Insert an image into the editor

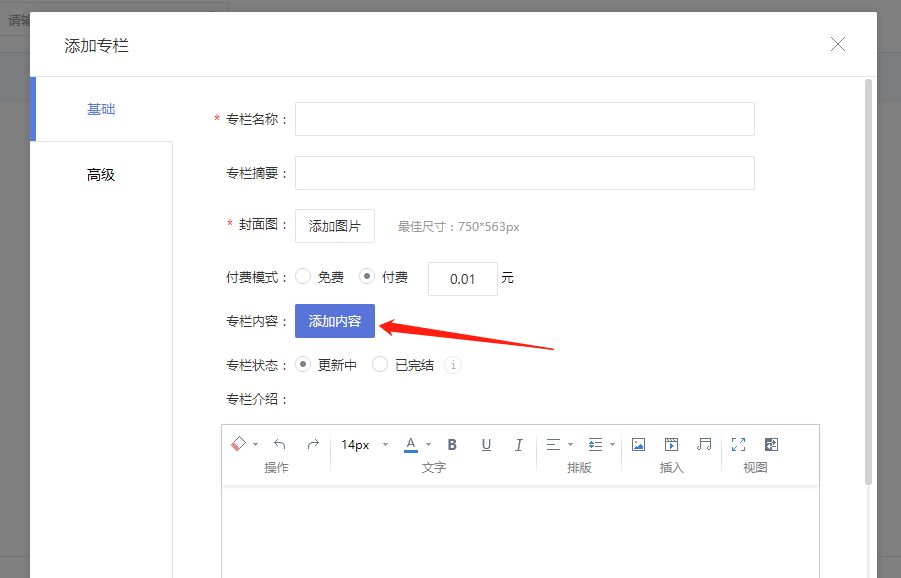(638, 444)
